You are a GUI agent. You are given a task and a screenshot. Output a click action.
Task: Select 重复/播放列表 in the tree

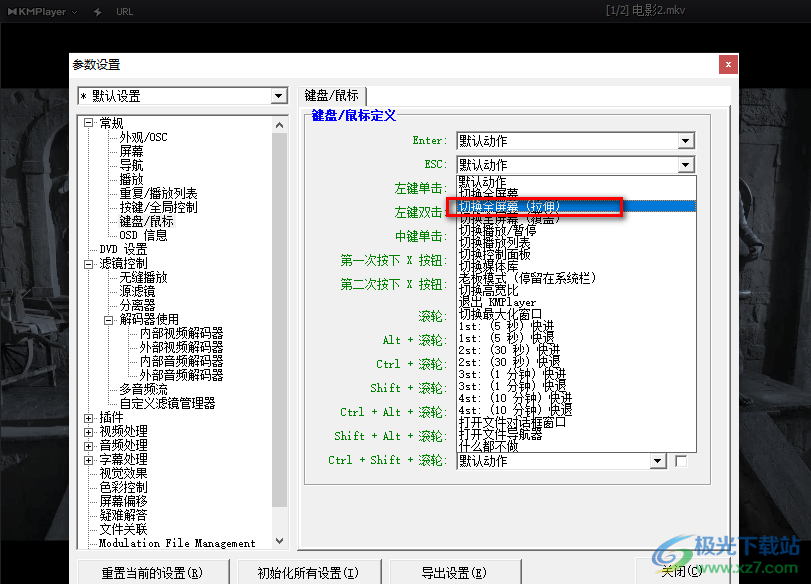click(x=158, y=193)
